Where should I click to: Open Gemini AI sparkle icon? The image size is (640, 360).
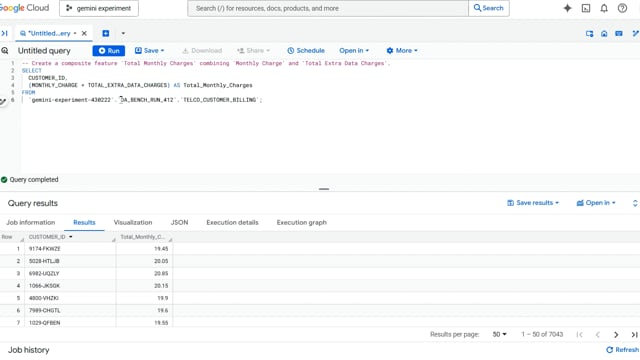[567, 8]
